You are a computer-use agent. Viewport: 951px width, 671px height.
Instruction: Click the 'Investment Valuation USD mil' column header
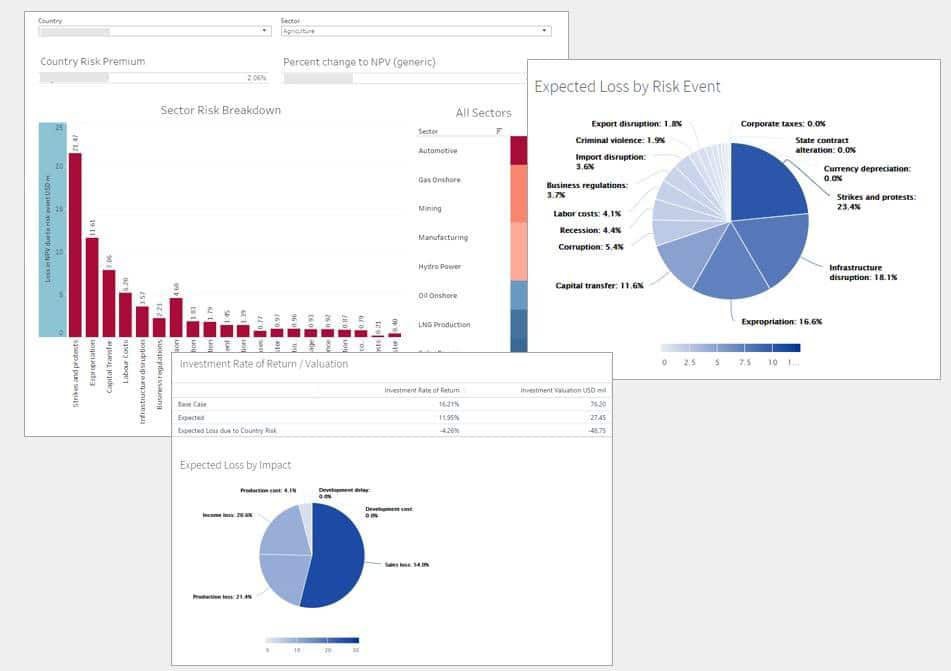point(563,390)
